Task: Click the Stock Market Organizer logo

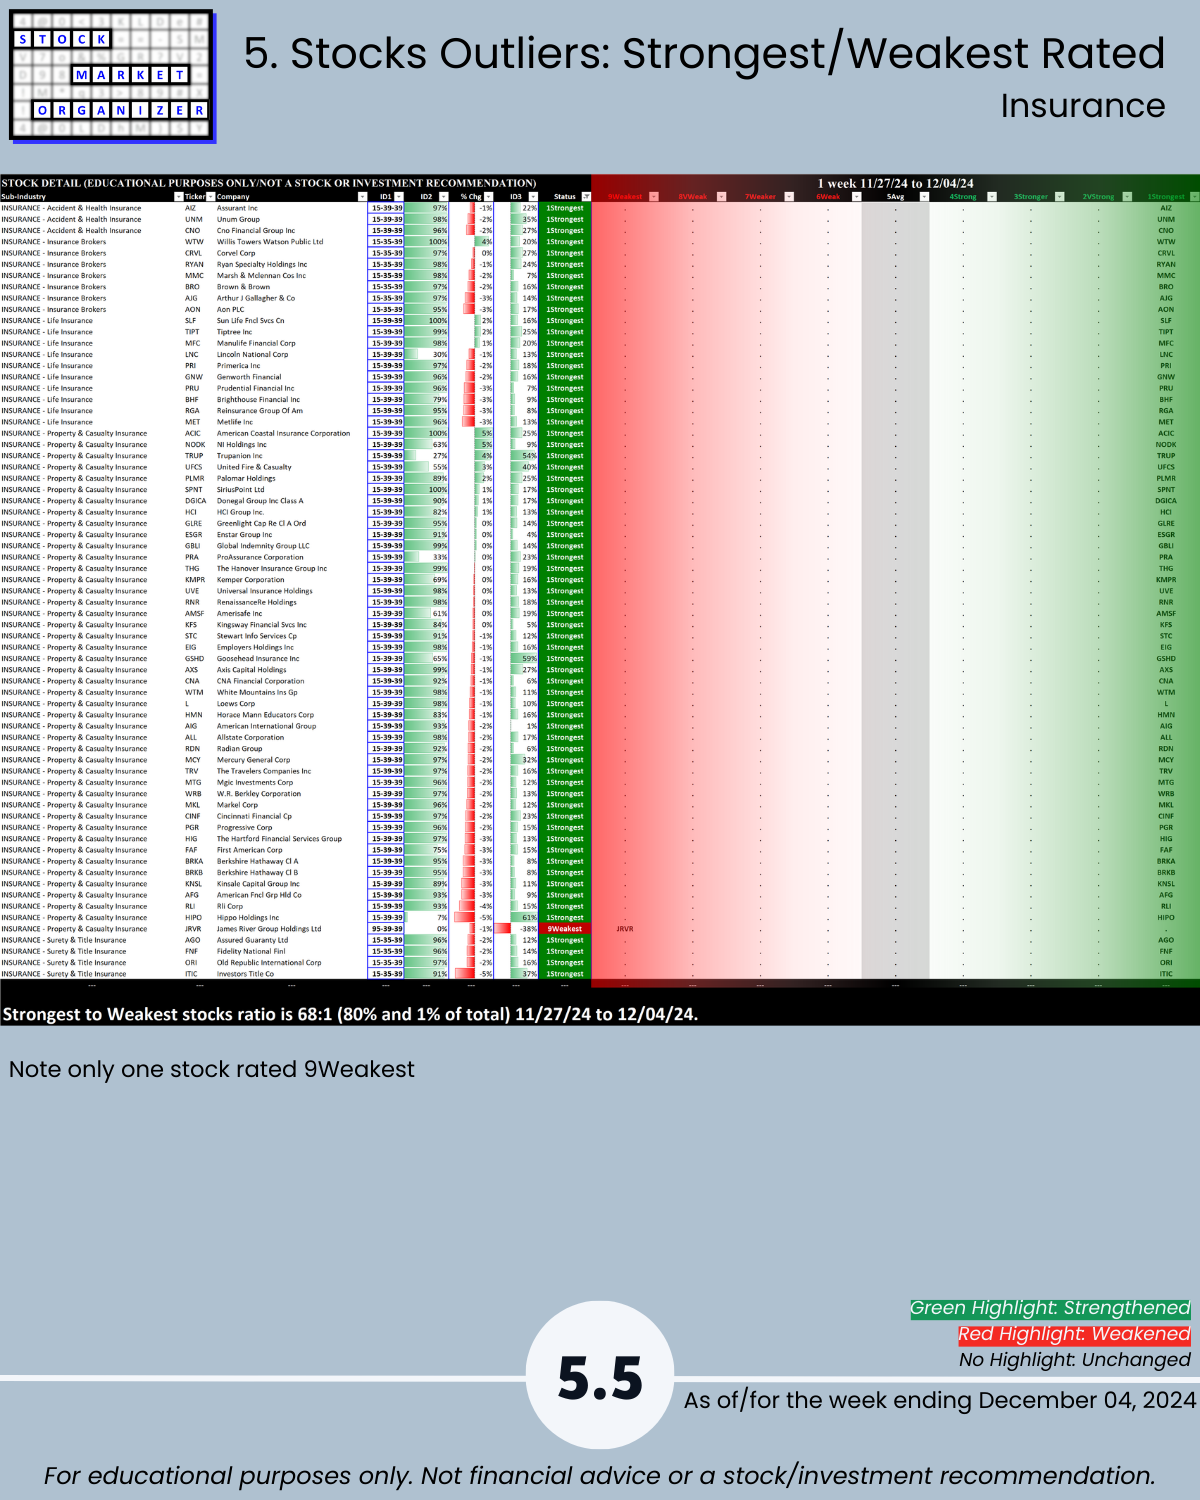Action: pyautogui.click(x=112, y=76)
